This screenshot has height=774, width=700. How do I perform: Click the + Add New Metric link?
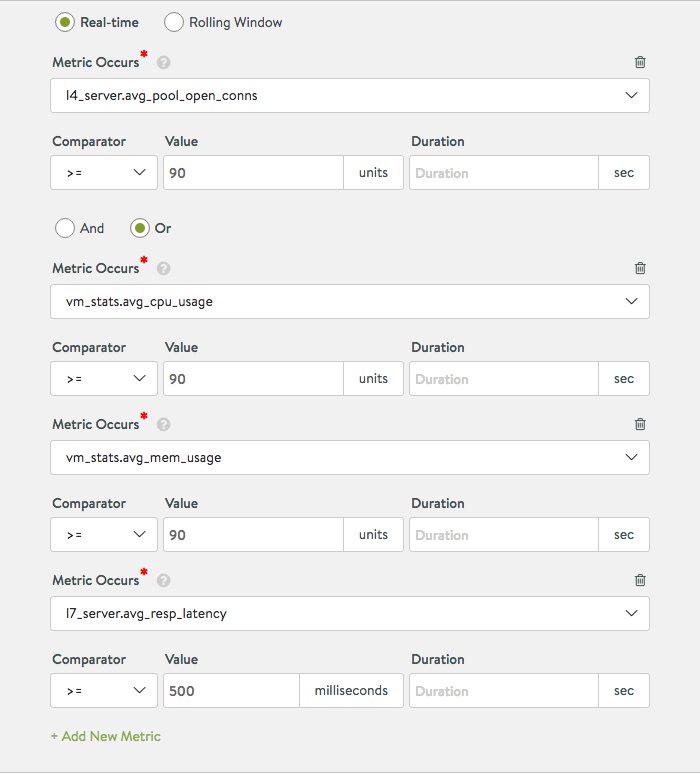106,736
